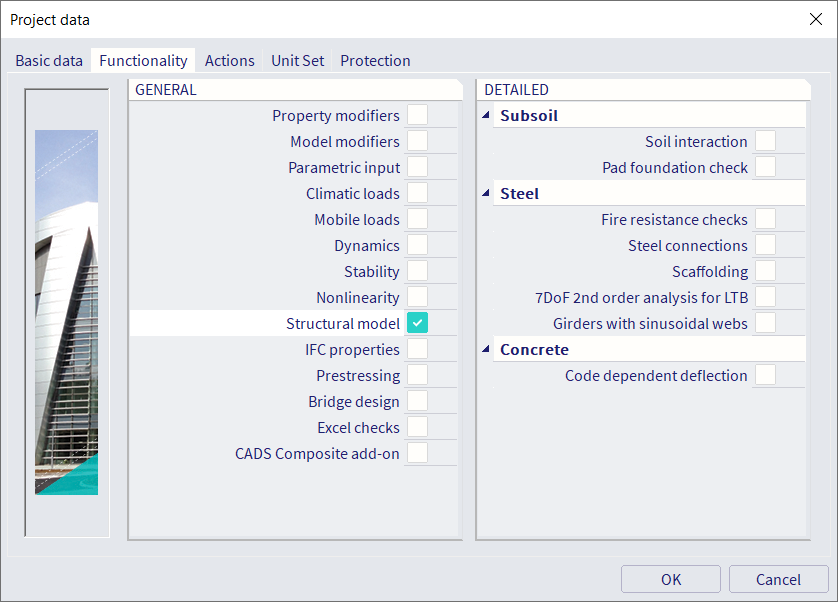Check 7DoF 2nd order analysis for LTB

click(765, 297)
